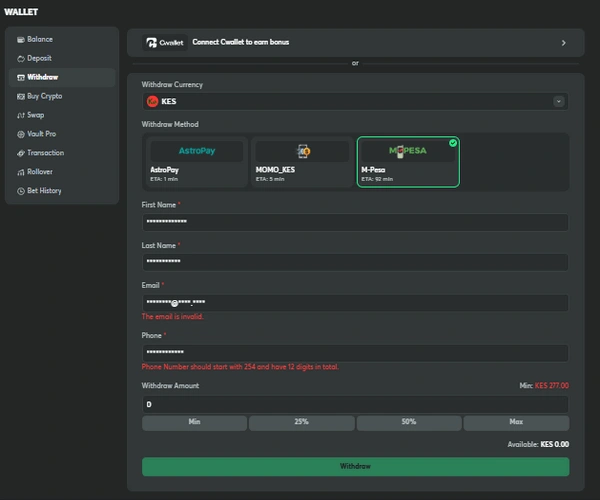View the Transaction section
Image resolution: width=600 pixels, height=500 pixels.
[x=62, y=153]
